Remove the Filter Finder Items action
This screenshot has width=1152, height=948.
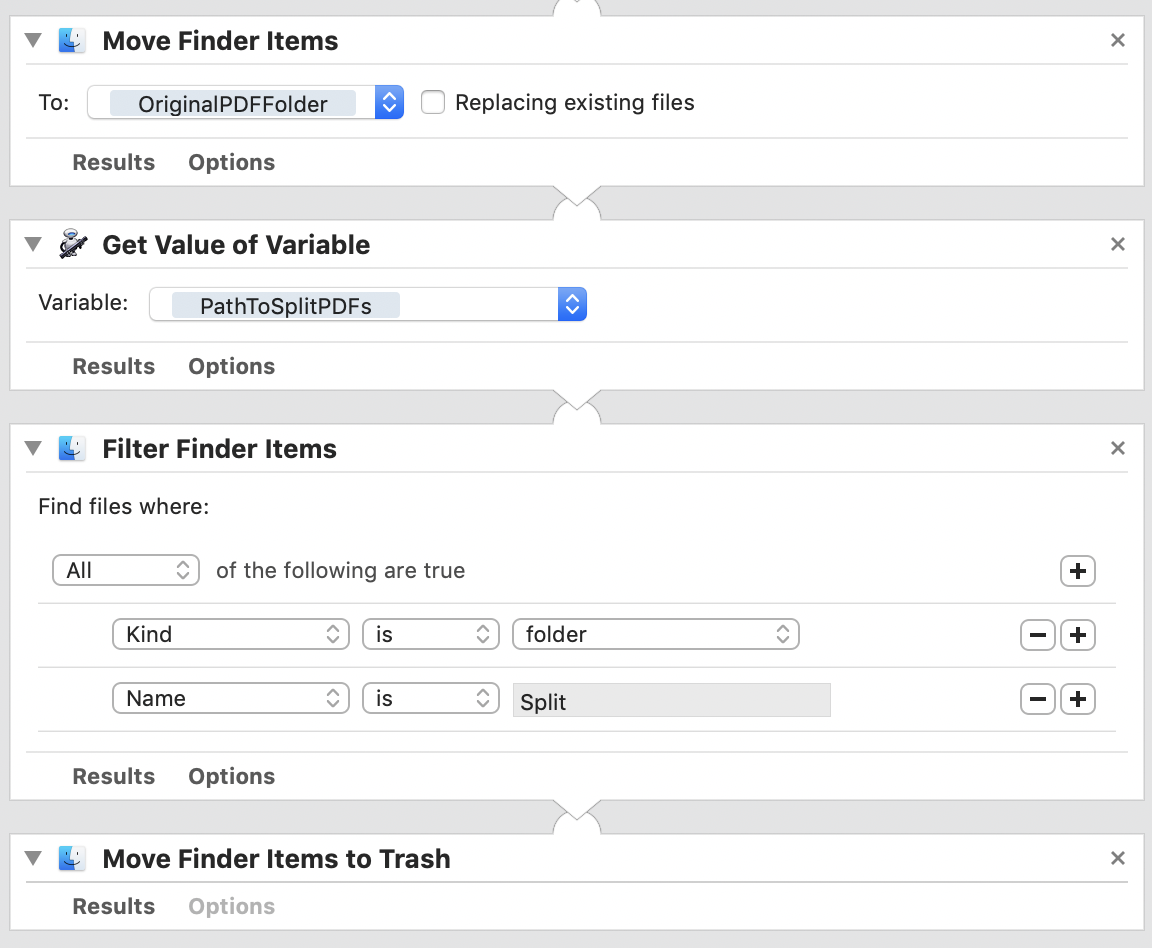point(1118,449)
